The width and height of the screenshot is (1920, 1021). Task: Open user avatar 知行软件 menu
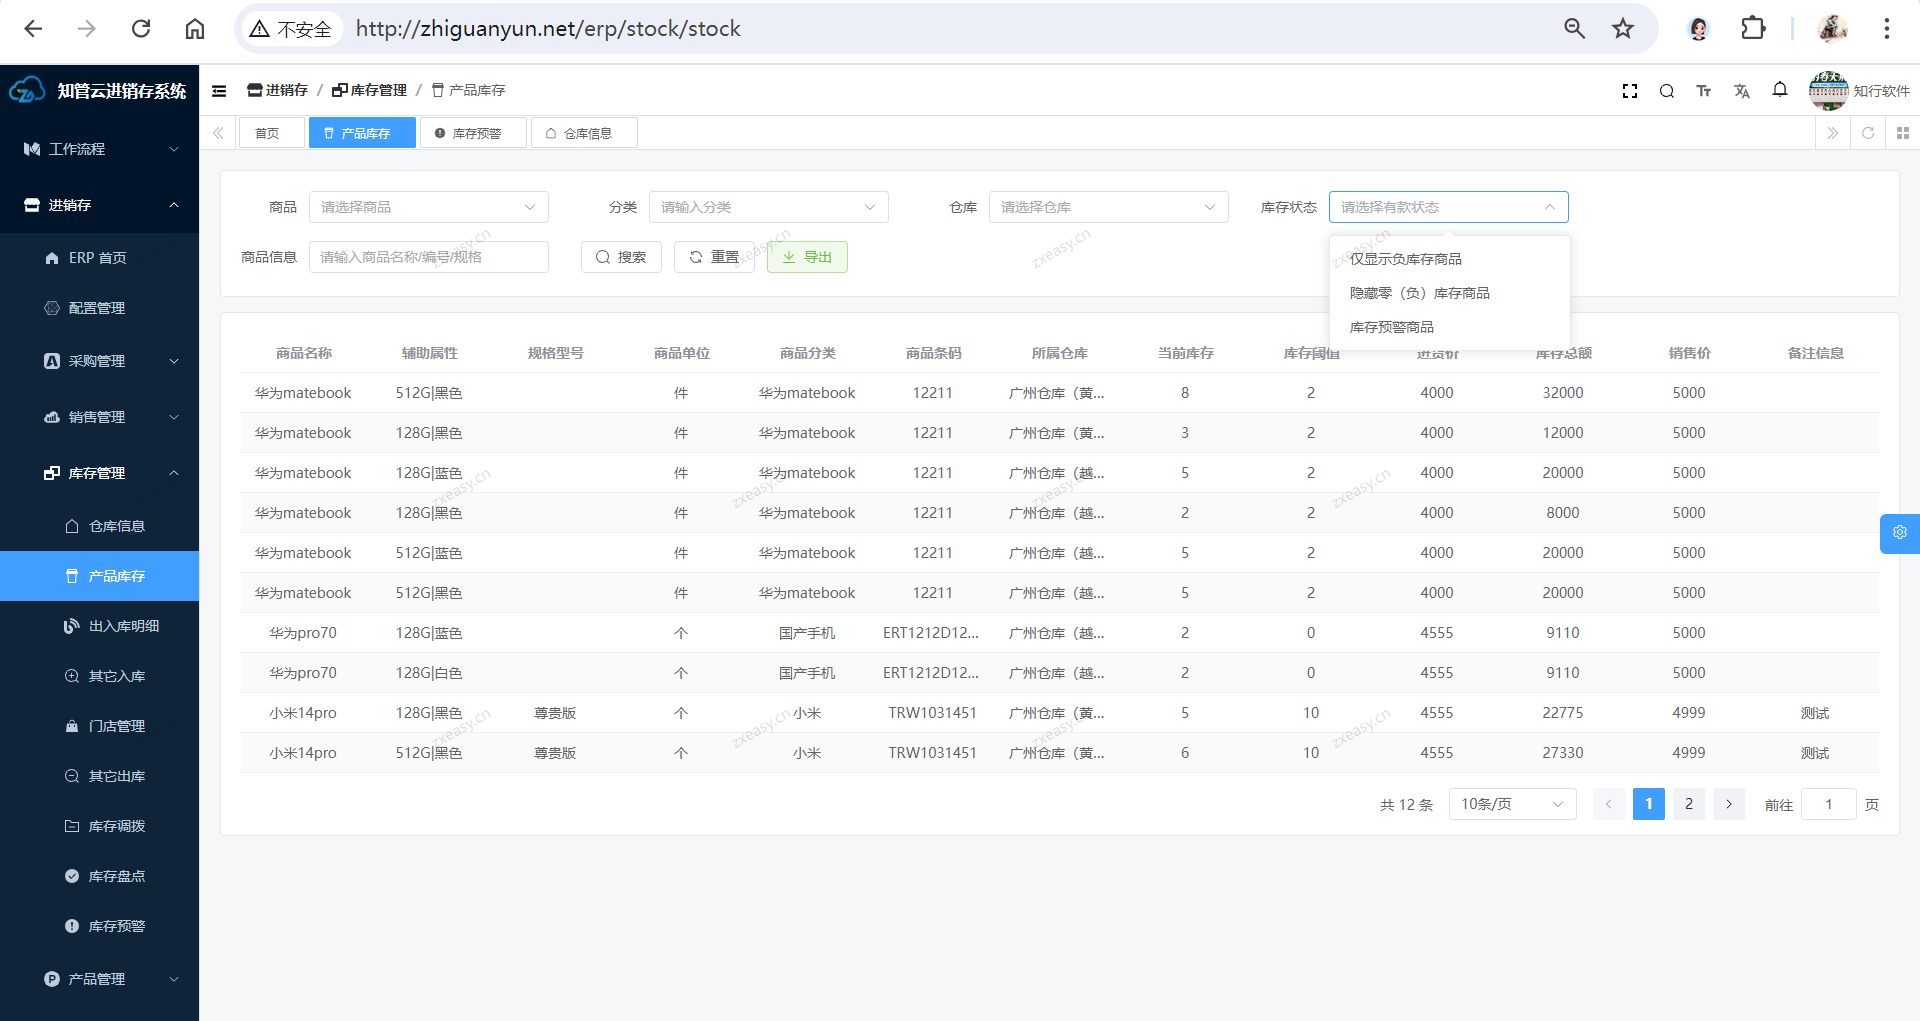point(1859,91)
